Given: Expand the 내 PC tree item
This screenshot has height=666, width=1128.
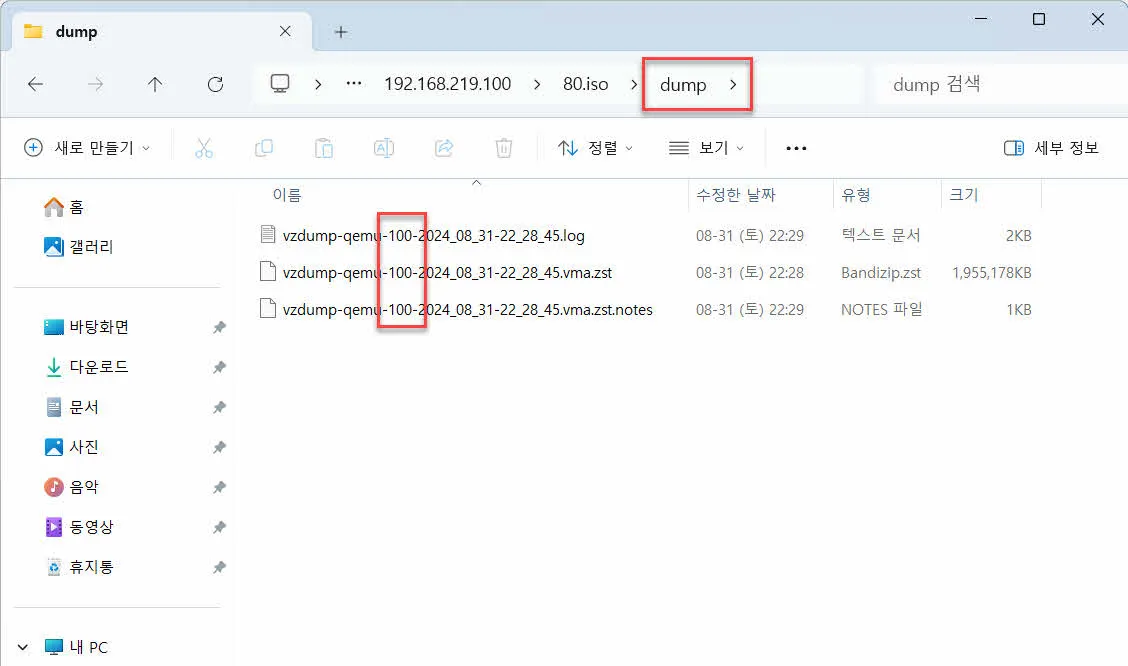Looking at the screenshot, I should (x=22, y=647).
